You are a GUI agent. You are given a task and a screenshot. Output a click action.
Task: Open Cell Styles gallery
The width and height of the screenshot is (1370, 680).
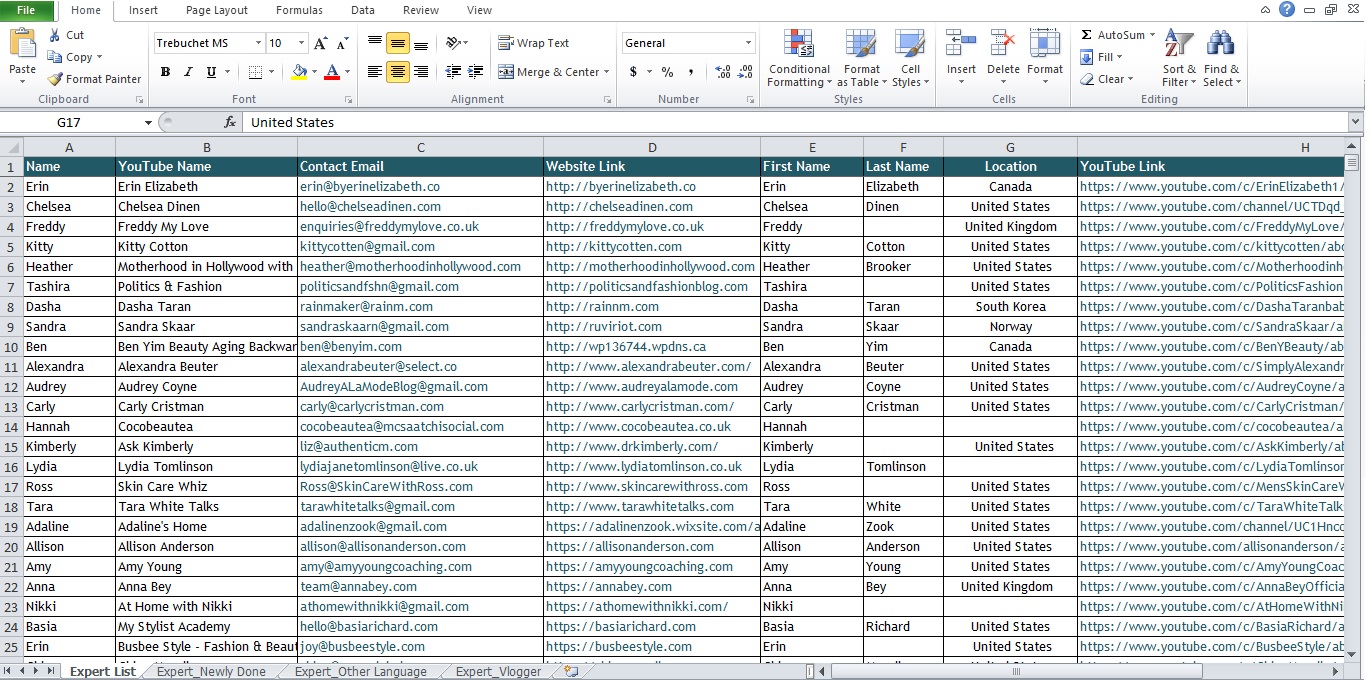tap(911, 58)
